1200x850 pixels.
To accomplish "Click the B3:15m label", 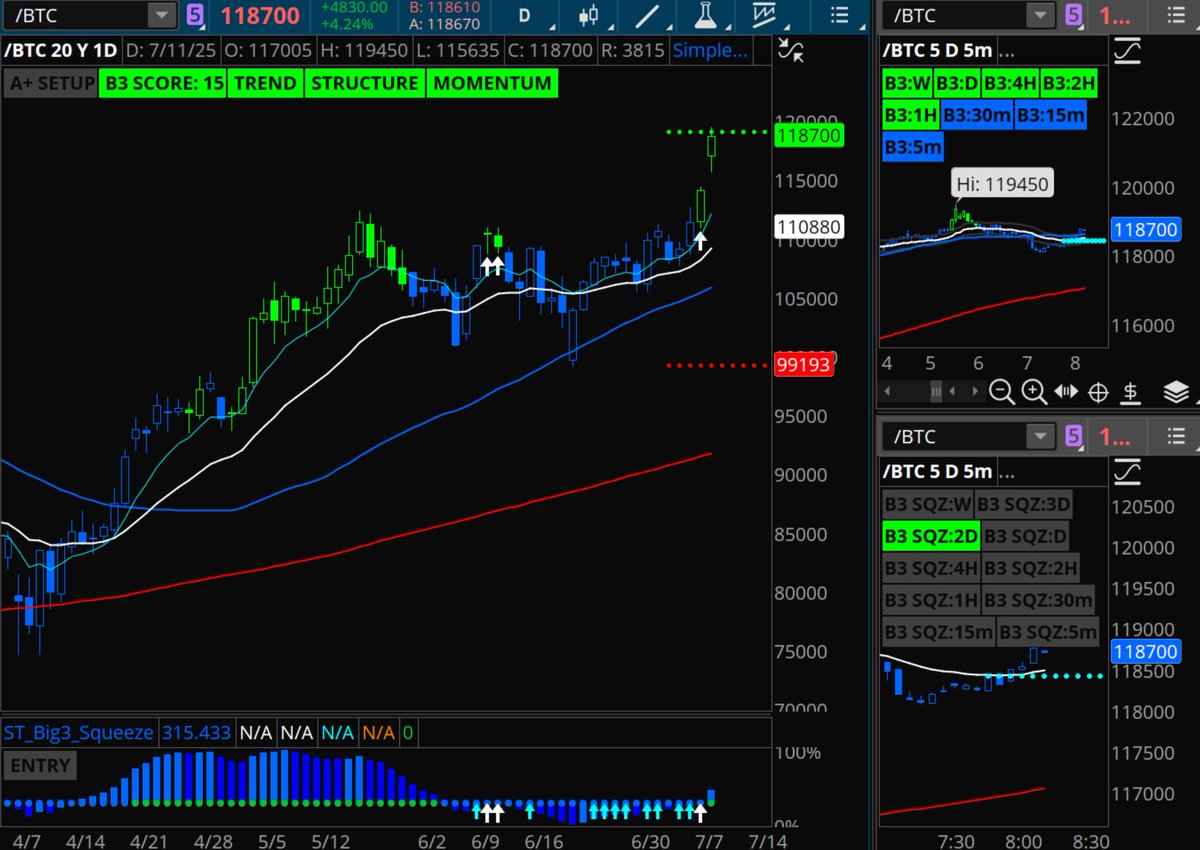I will [1050, 116].
